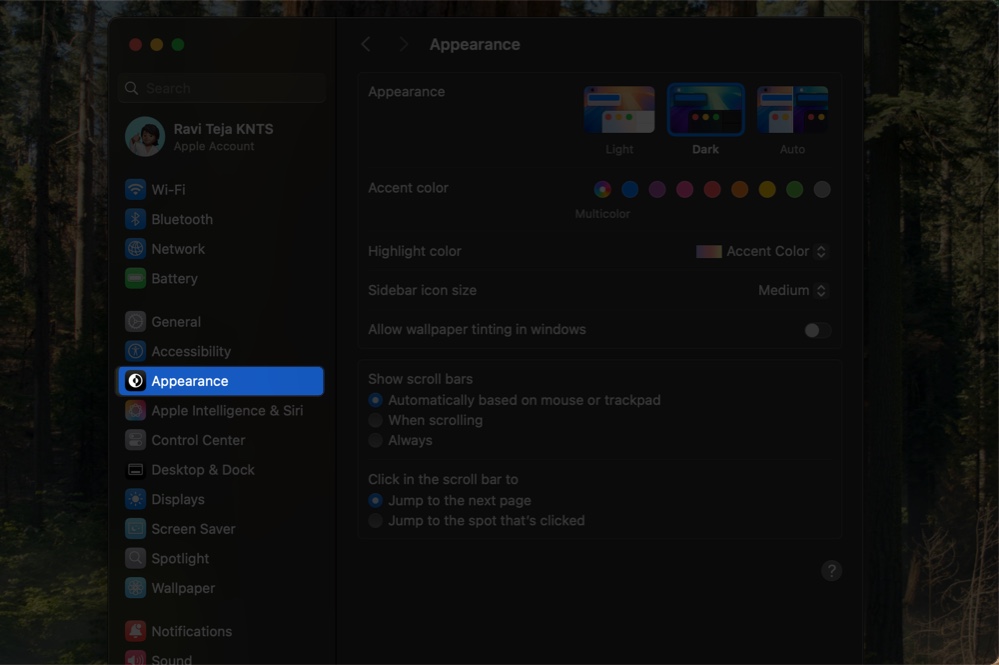
Task: Select 'Always' show scroll bars option
Action: [375, 440]
